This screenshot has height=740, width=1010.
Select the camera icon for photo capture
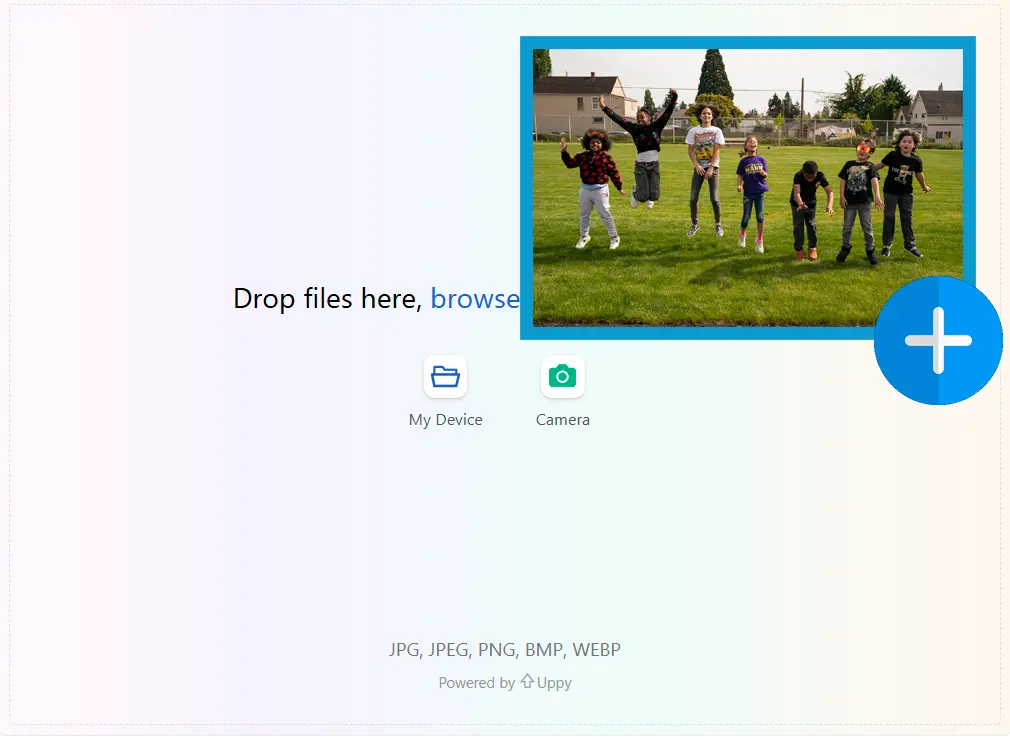click(x=562, y=376)
